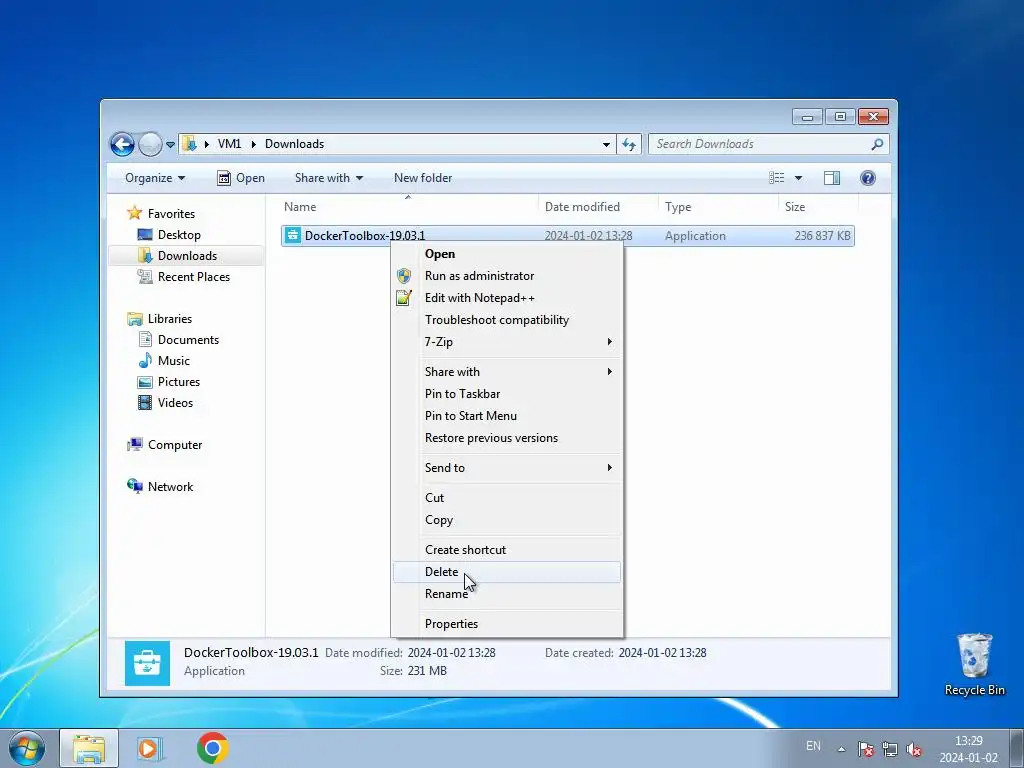Image resolution: width=1024 pixels, height=768 pixels.
Task: Select Libraries in navigation pane
Action: [x=169, y=319]
